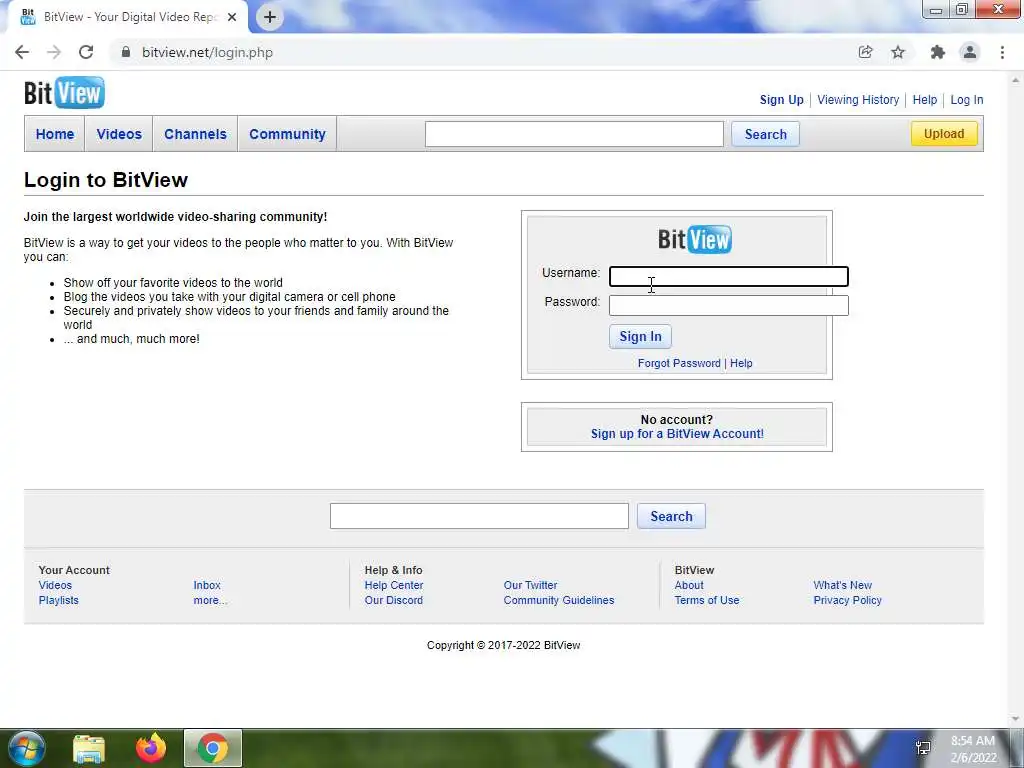
Task: Select the BitView browser tab
Action: coord(127,17)
